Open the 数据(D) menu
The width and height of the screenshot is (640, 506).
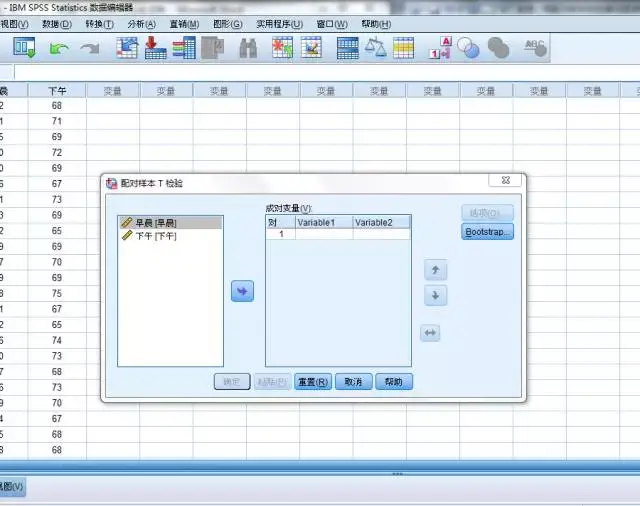point(56,24)
